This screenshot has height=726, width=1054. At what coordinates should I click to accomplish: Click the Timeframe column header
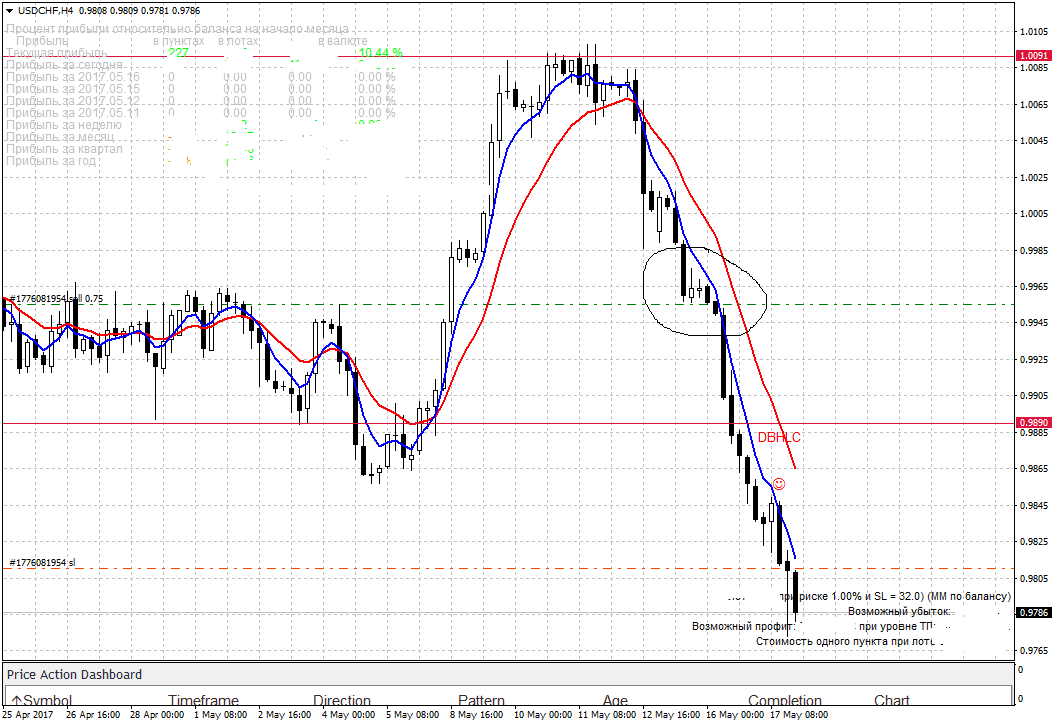203,700
